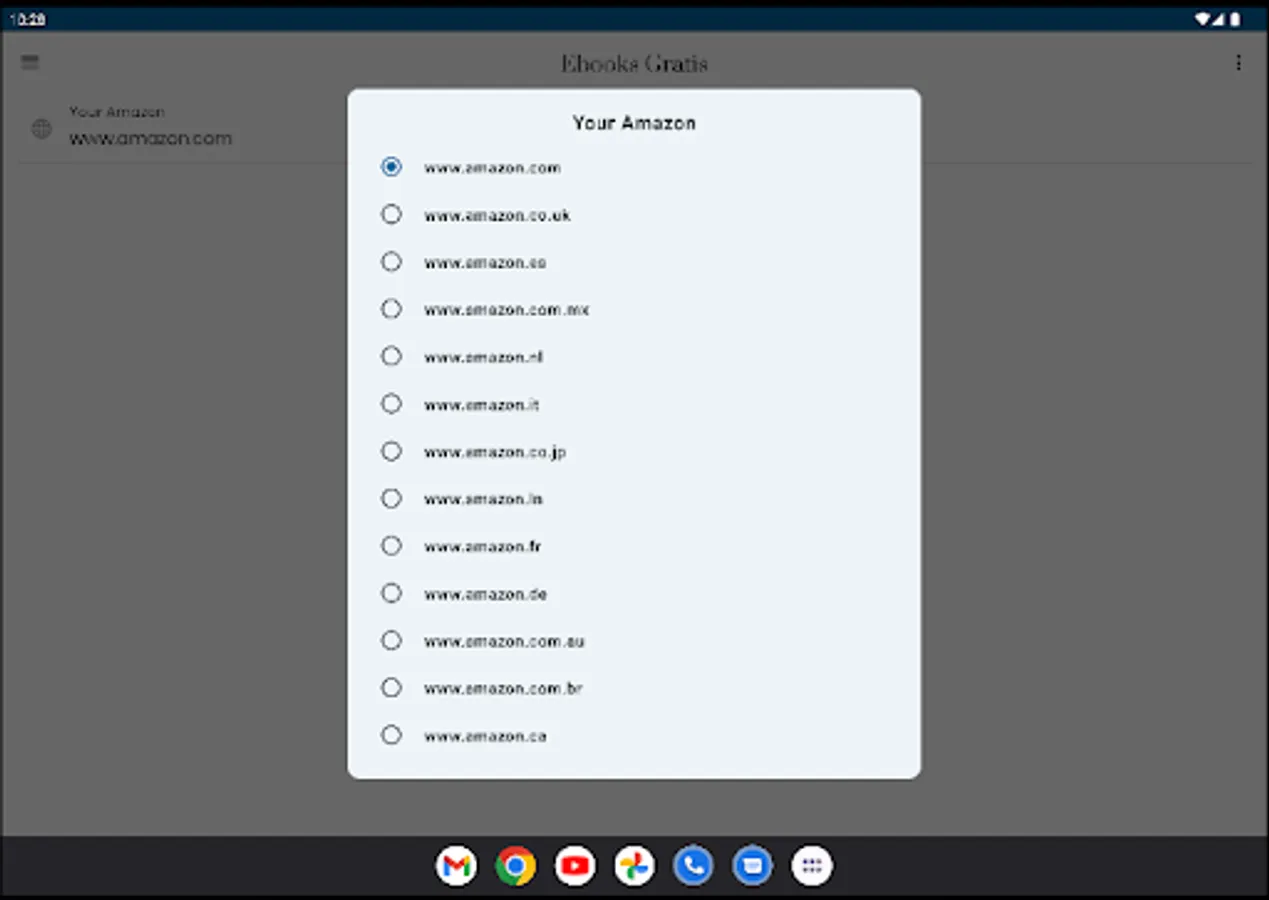Click the www.amazon.co.jp label text
The image size is (1269, 900).
click(x=495, y=452)
